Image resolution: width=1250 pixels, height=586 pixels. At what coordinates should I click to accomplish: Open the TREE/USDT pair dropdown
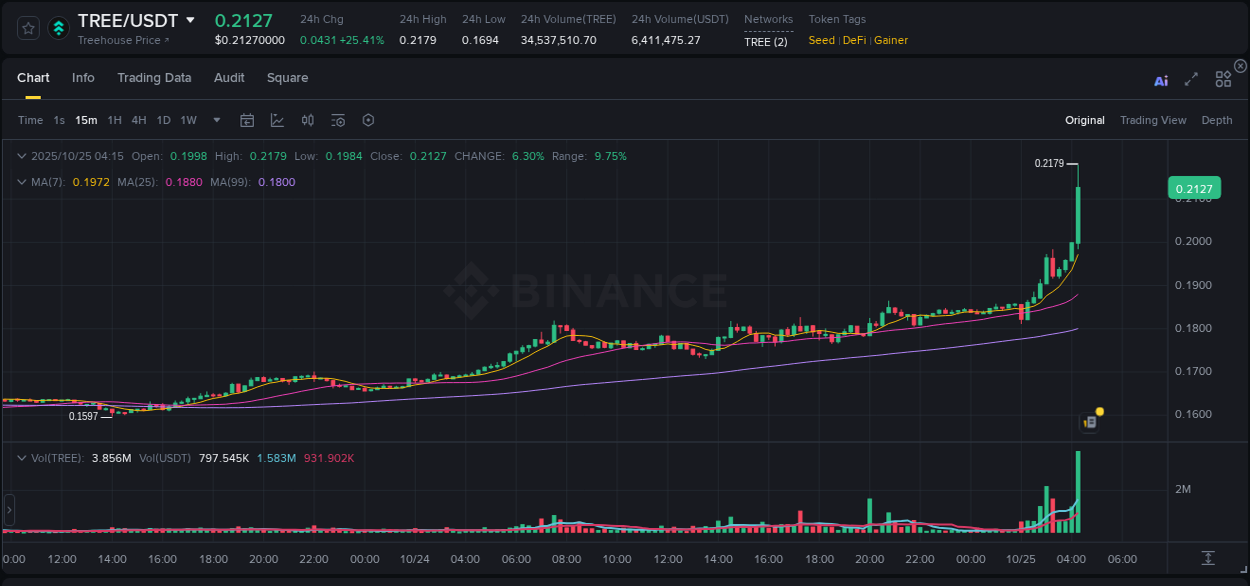point(190,20)
